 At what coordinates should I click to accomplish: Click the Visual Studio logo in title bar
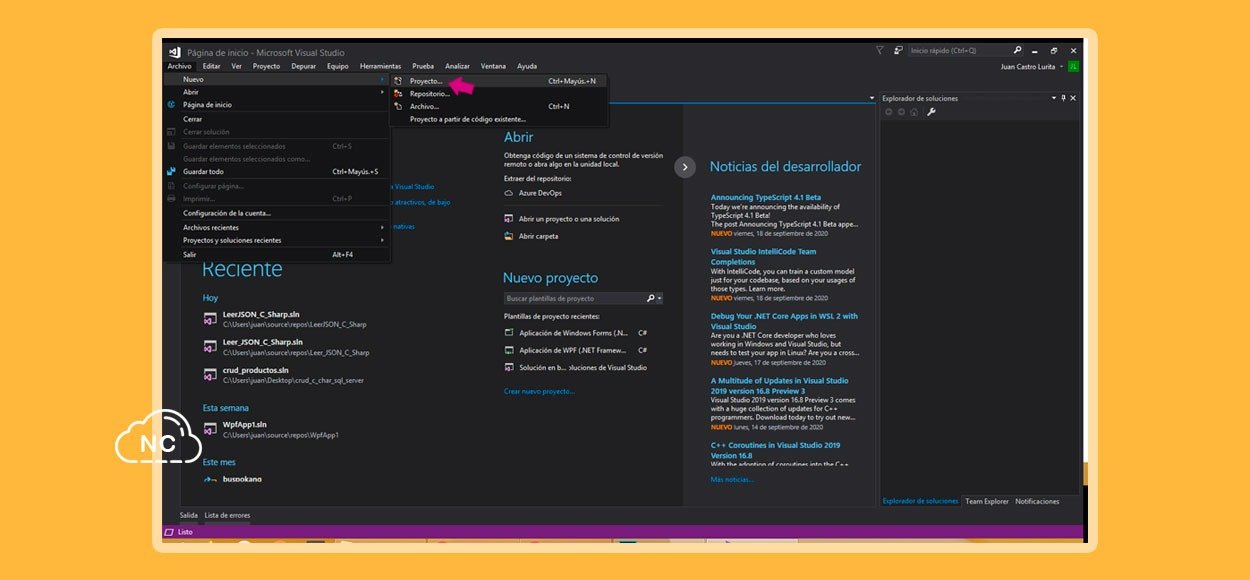coord(174,52)
